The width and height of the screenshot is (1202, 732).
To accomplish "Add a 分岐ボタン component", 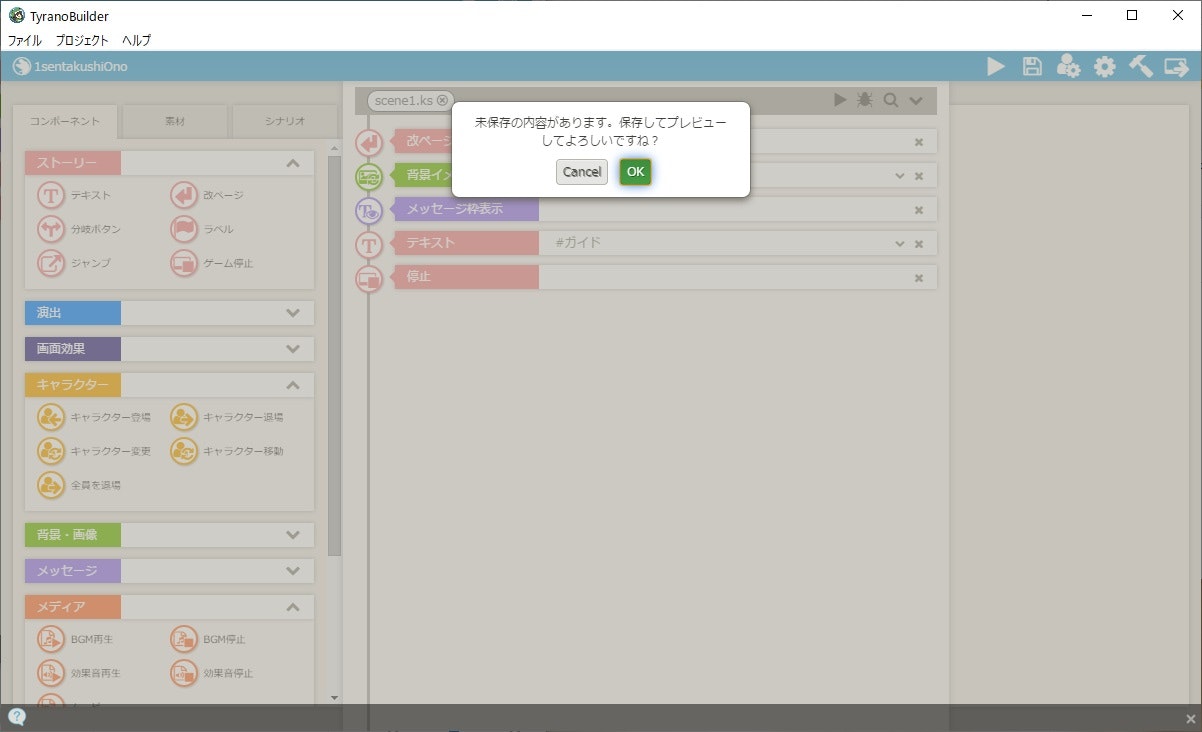I will tap(79, 229).
